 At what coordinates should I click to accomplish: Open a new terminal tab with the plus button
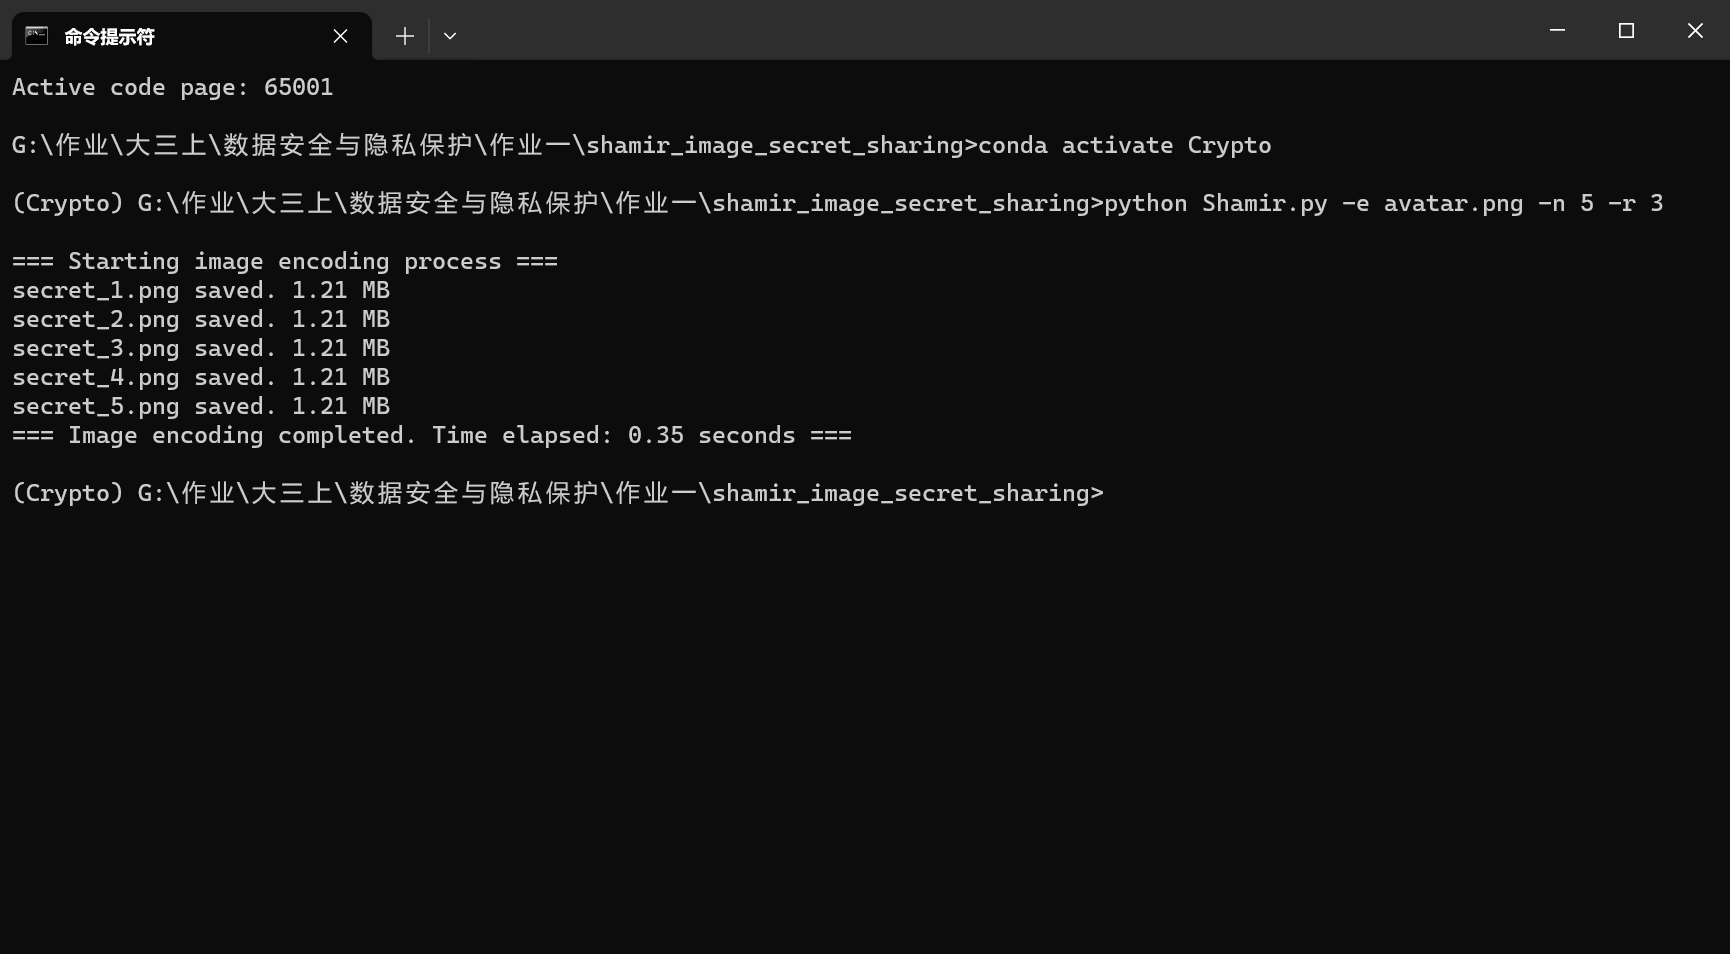(x=404, y=36)
